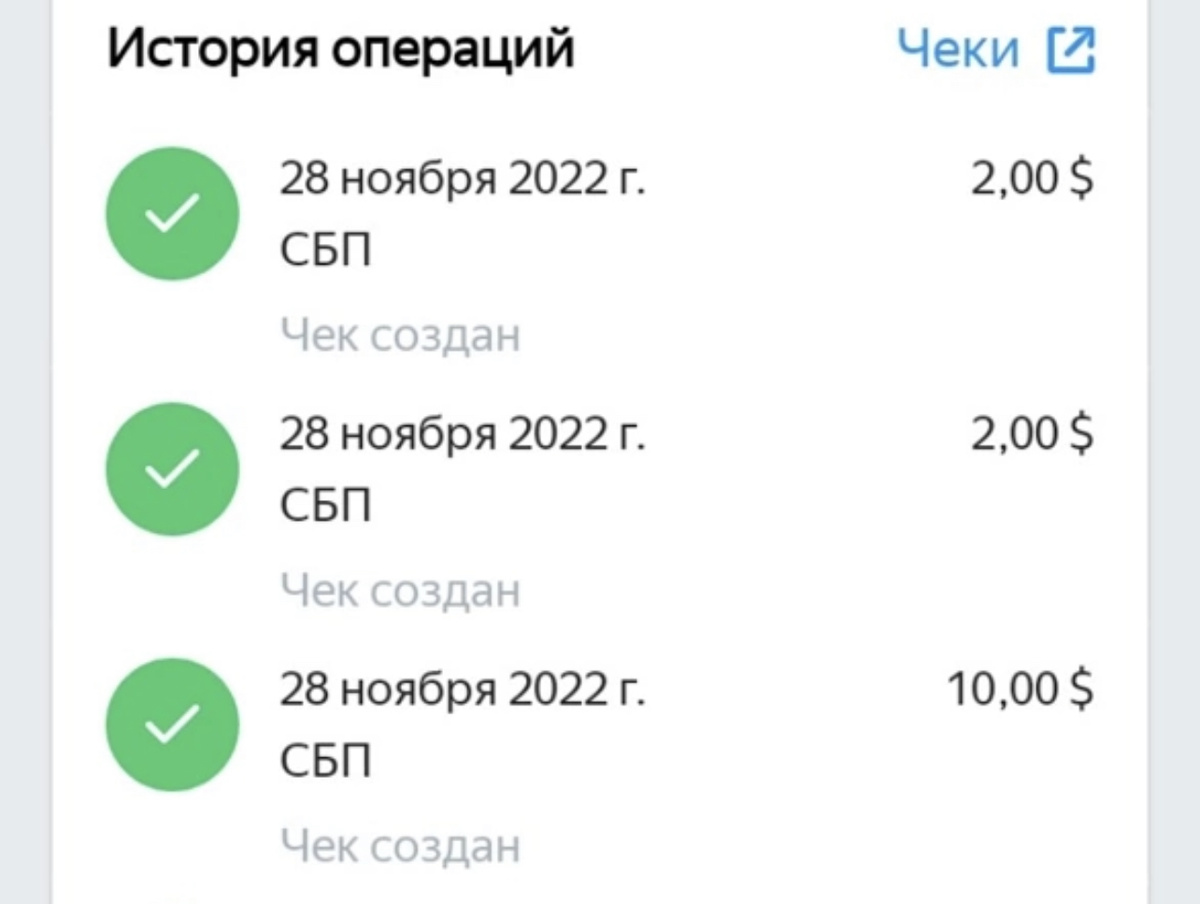Click the История операций section header
Screen dimensions: 1200x904
click(340, 46)
